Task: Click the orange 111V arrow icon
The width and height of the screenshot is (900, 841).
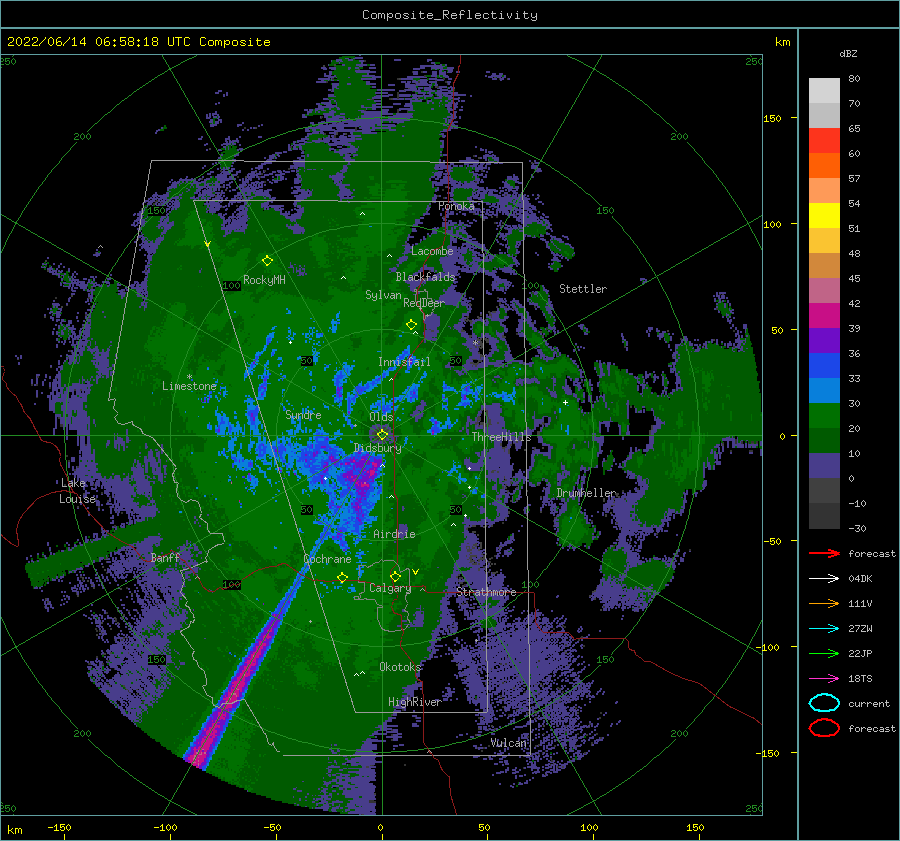Action: pos(824,603)
